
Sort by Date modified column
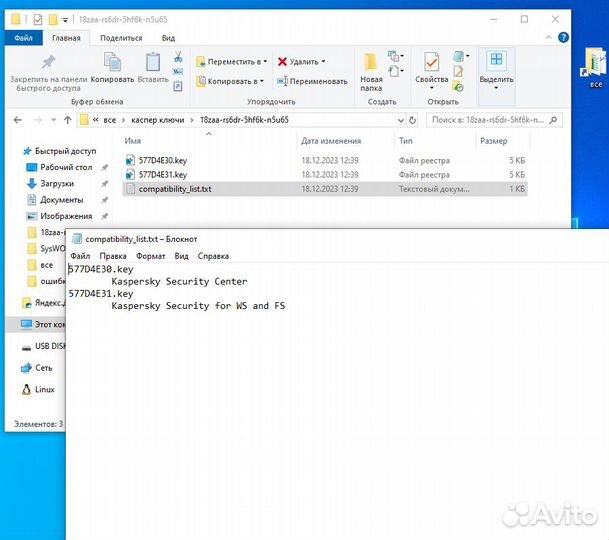pyautogui.click(x=331, y=141)
